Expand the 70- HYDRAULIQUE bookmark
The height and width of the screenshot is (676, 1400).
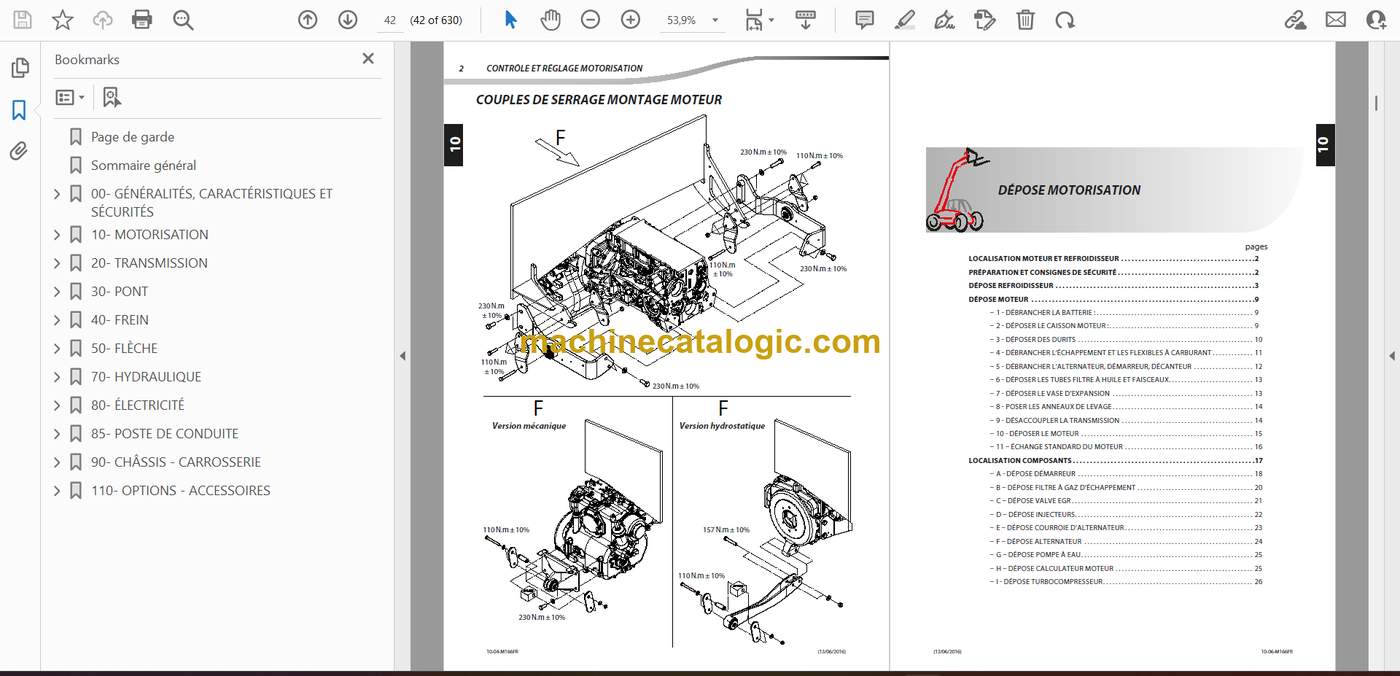tap(57, 377)
